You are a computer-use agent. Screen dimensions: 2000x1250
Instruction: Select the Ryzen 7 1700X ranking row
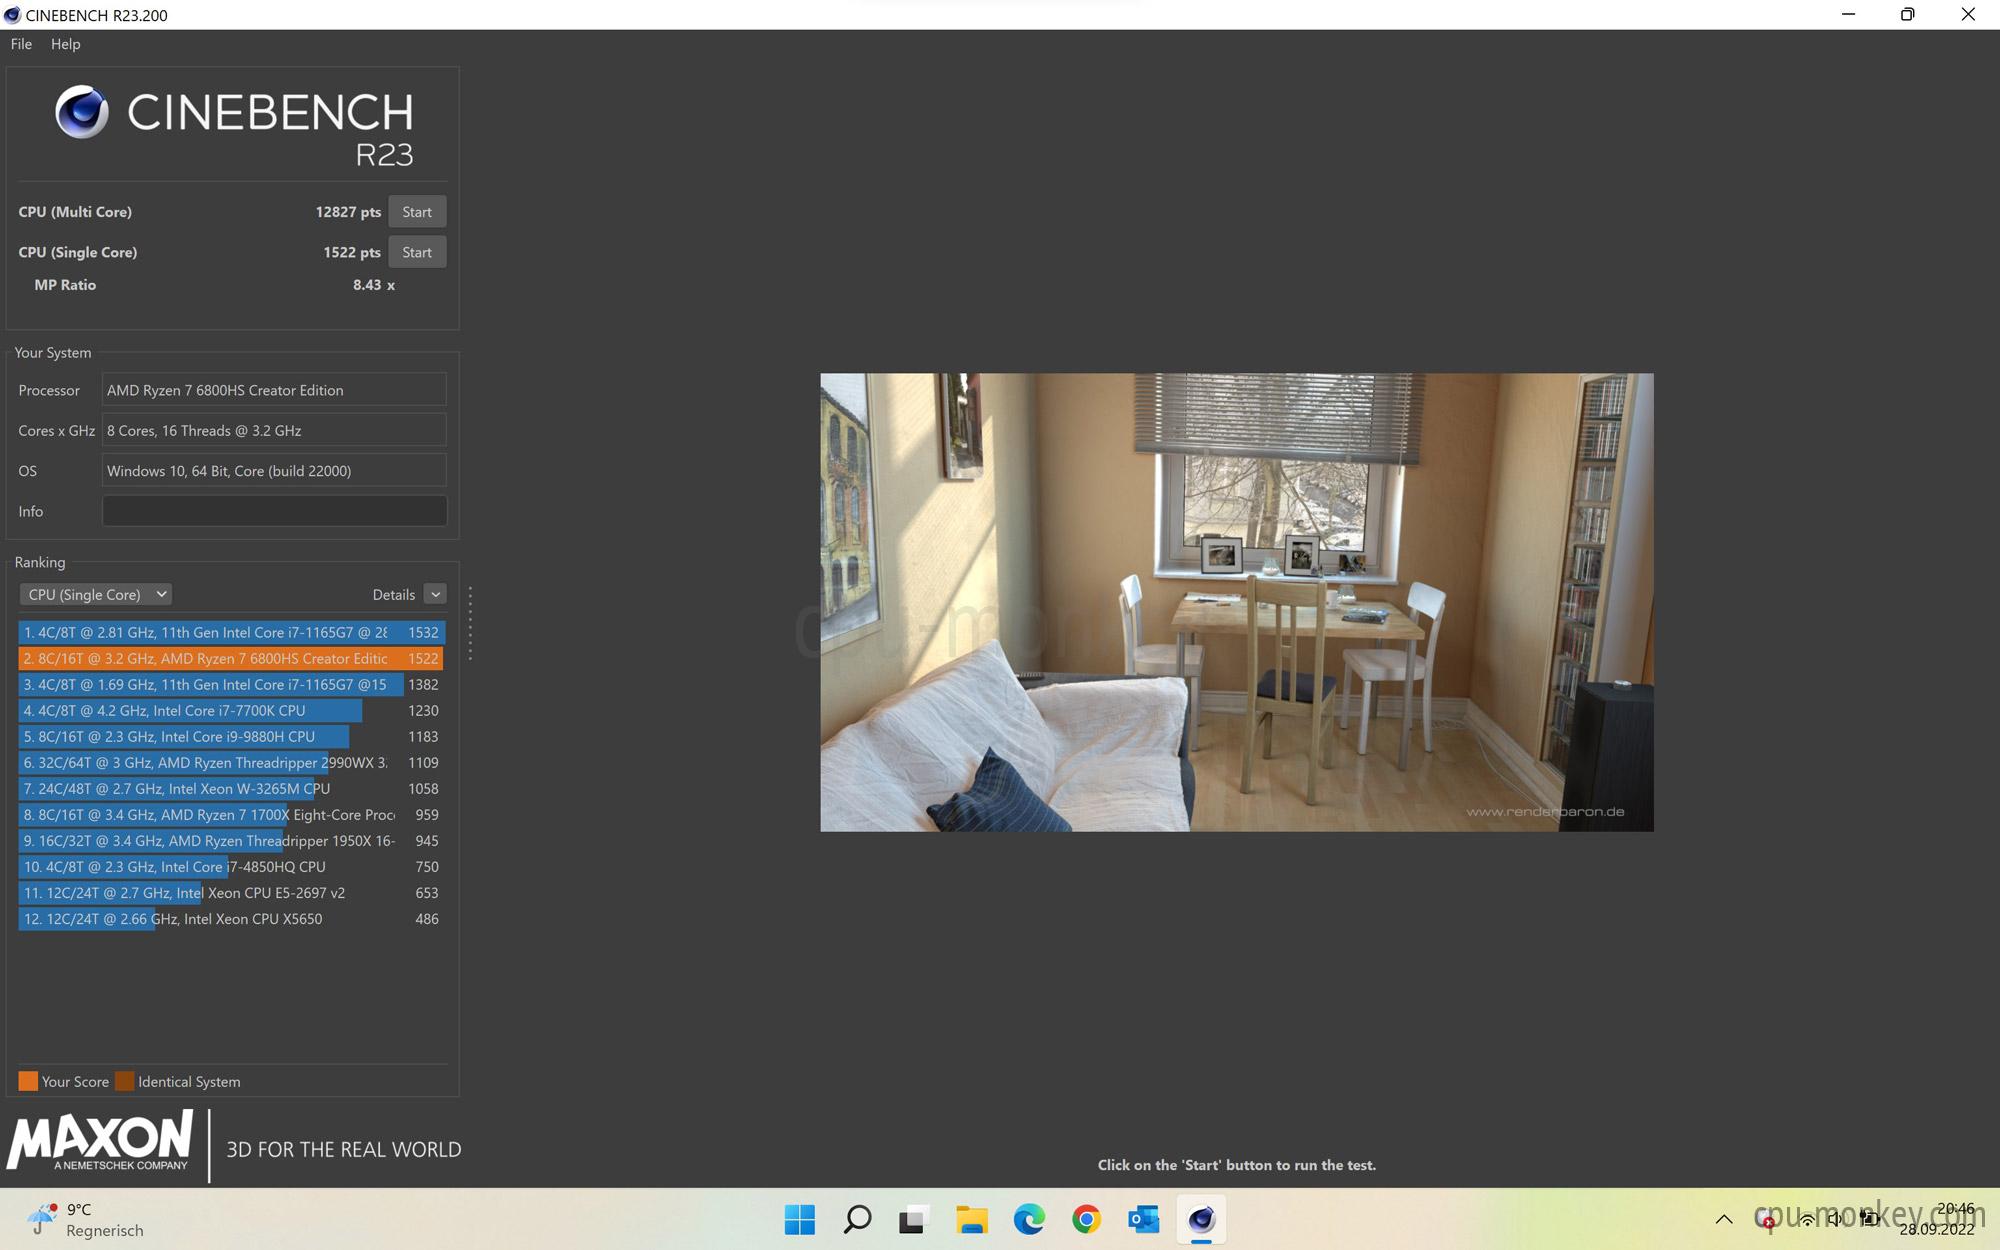[x=231, y=814]
